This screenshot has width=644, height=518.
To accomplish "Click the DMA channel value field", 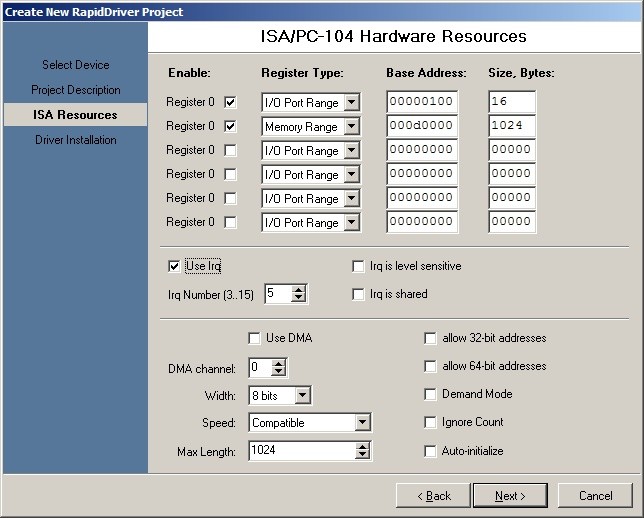I will coord(260,367).
